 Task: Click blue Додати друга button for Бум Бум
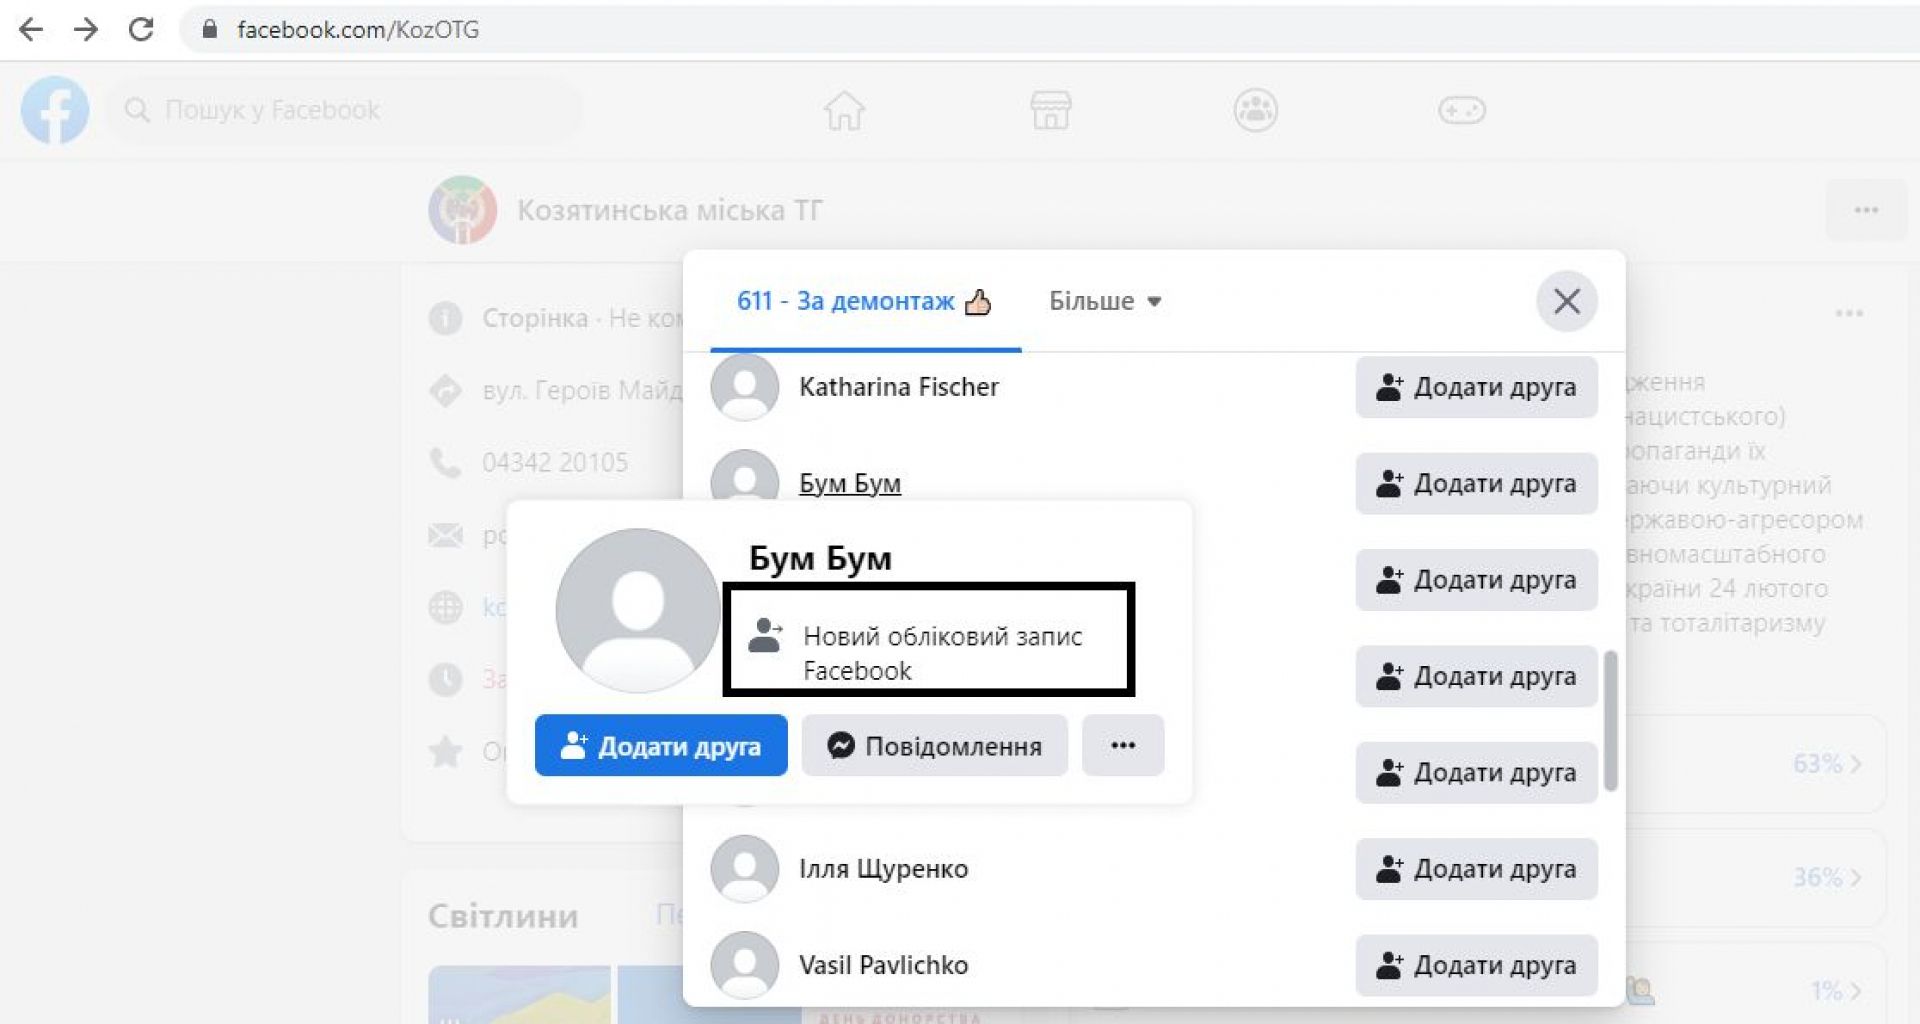pyautogui.click(x=661, y=745)
